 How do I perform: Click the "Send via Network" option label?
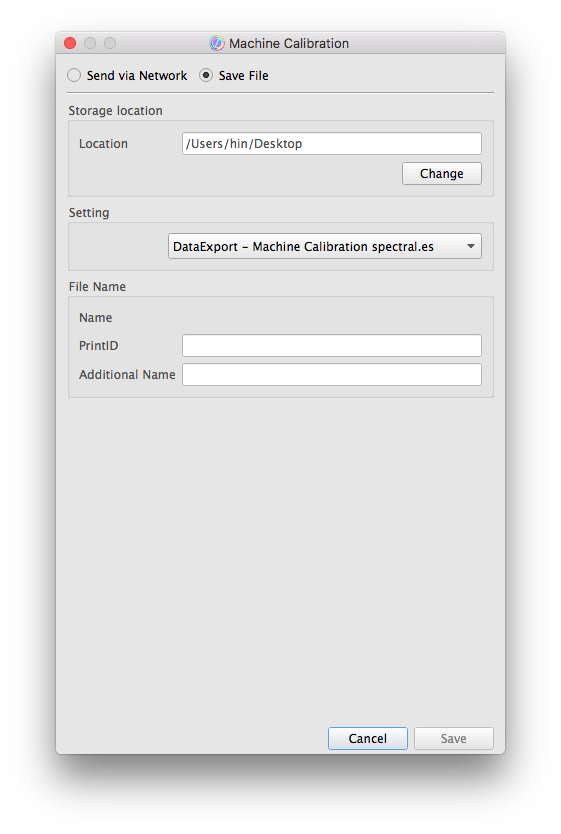click(x=137, y=76)
